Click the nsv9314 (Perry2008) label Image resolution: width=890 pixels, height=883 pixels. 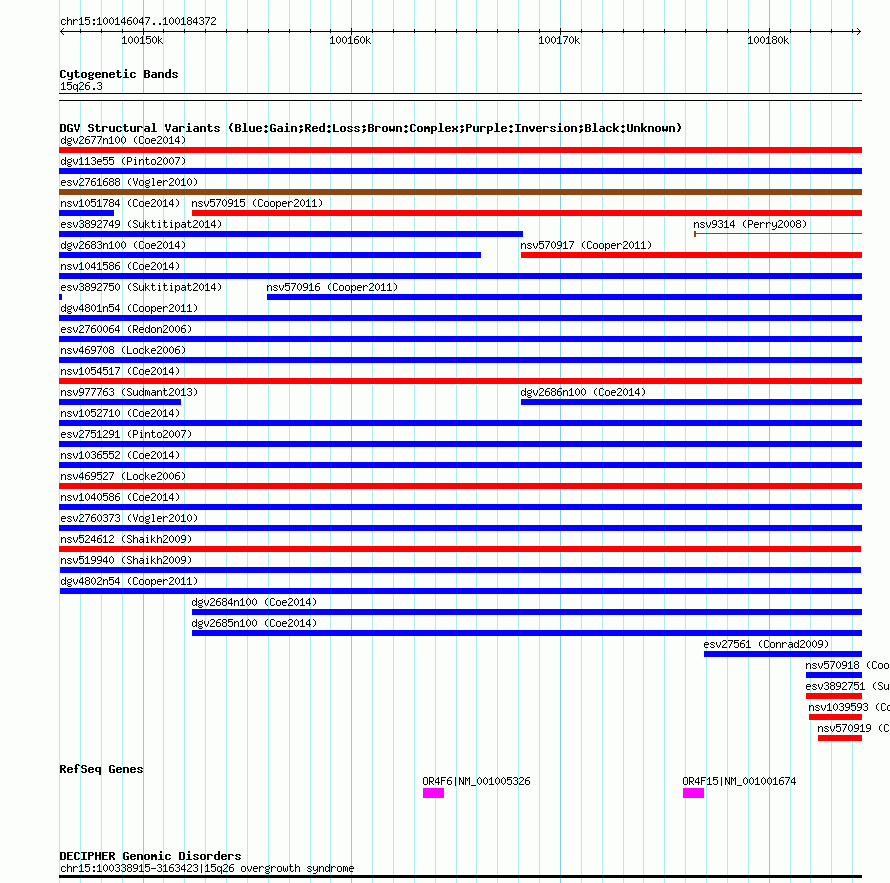click(x=750, y=224)
